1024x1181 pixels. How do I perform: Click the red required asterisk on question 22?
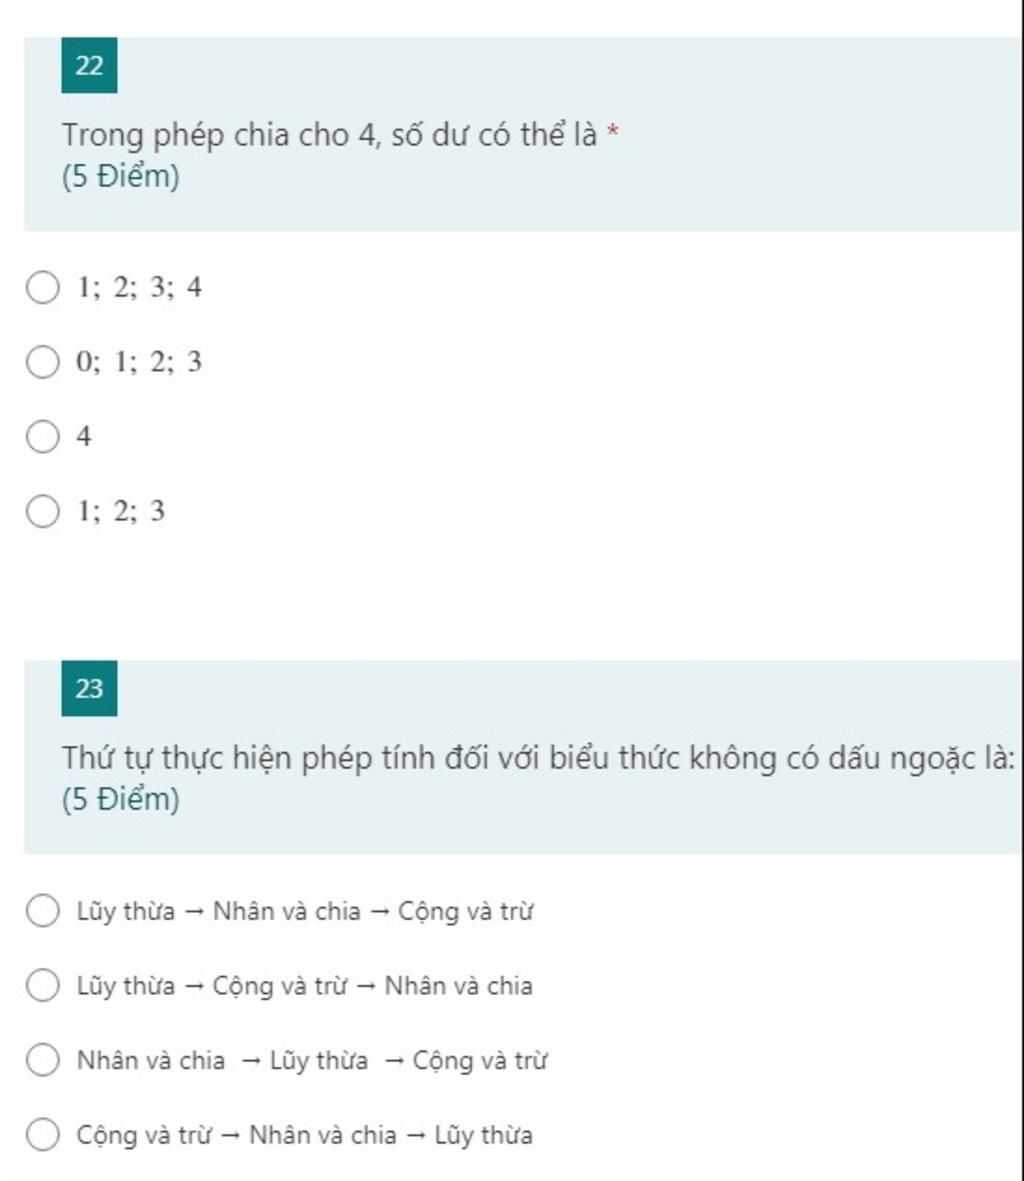pyautogui.click(x=613, y=132)
